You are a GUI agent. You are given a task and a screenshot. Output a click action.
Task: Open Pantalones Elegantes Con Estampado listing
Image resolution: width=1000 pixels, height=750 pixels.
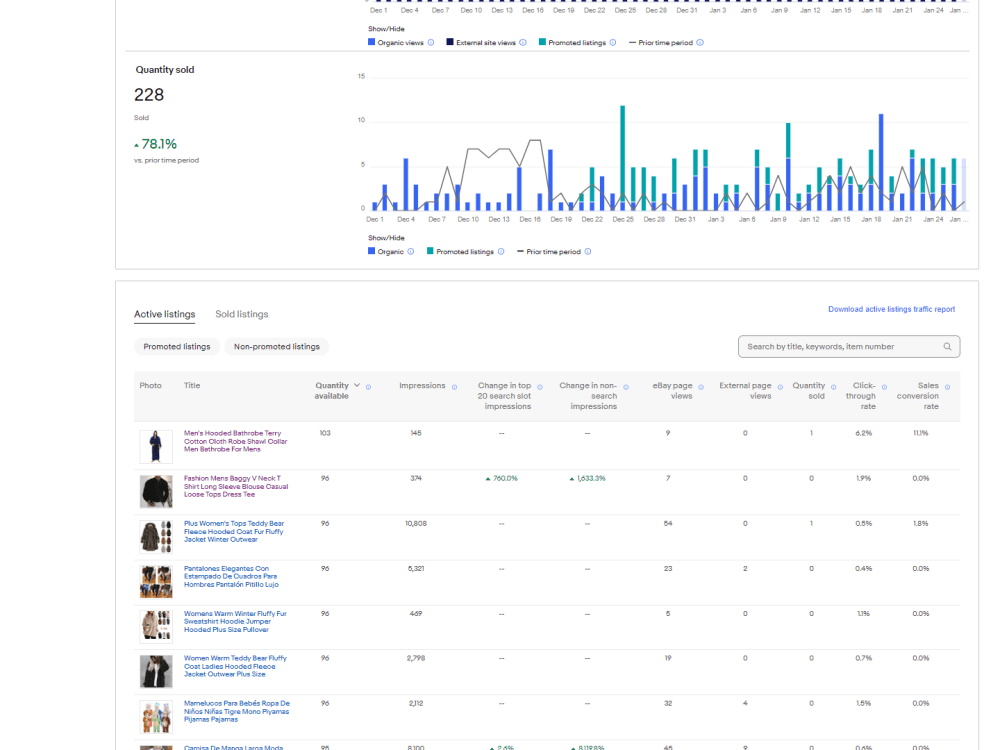tap(232, 577)
